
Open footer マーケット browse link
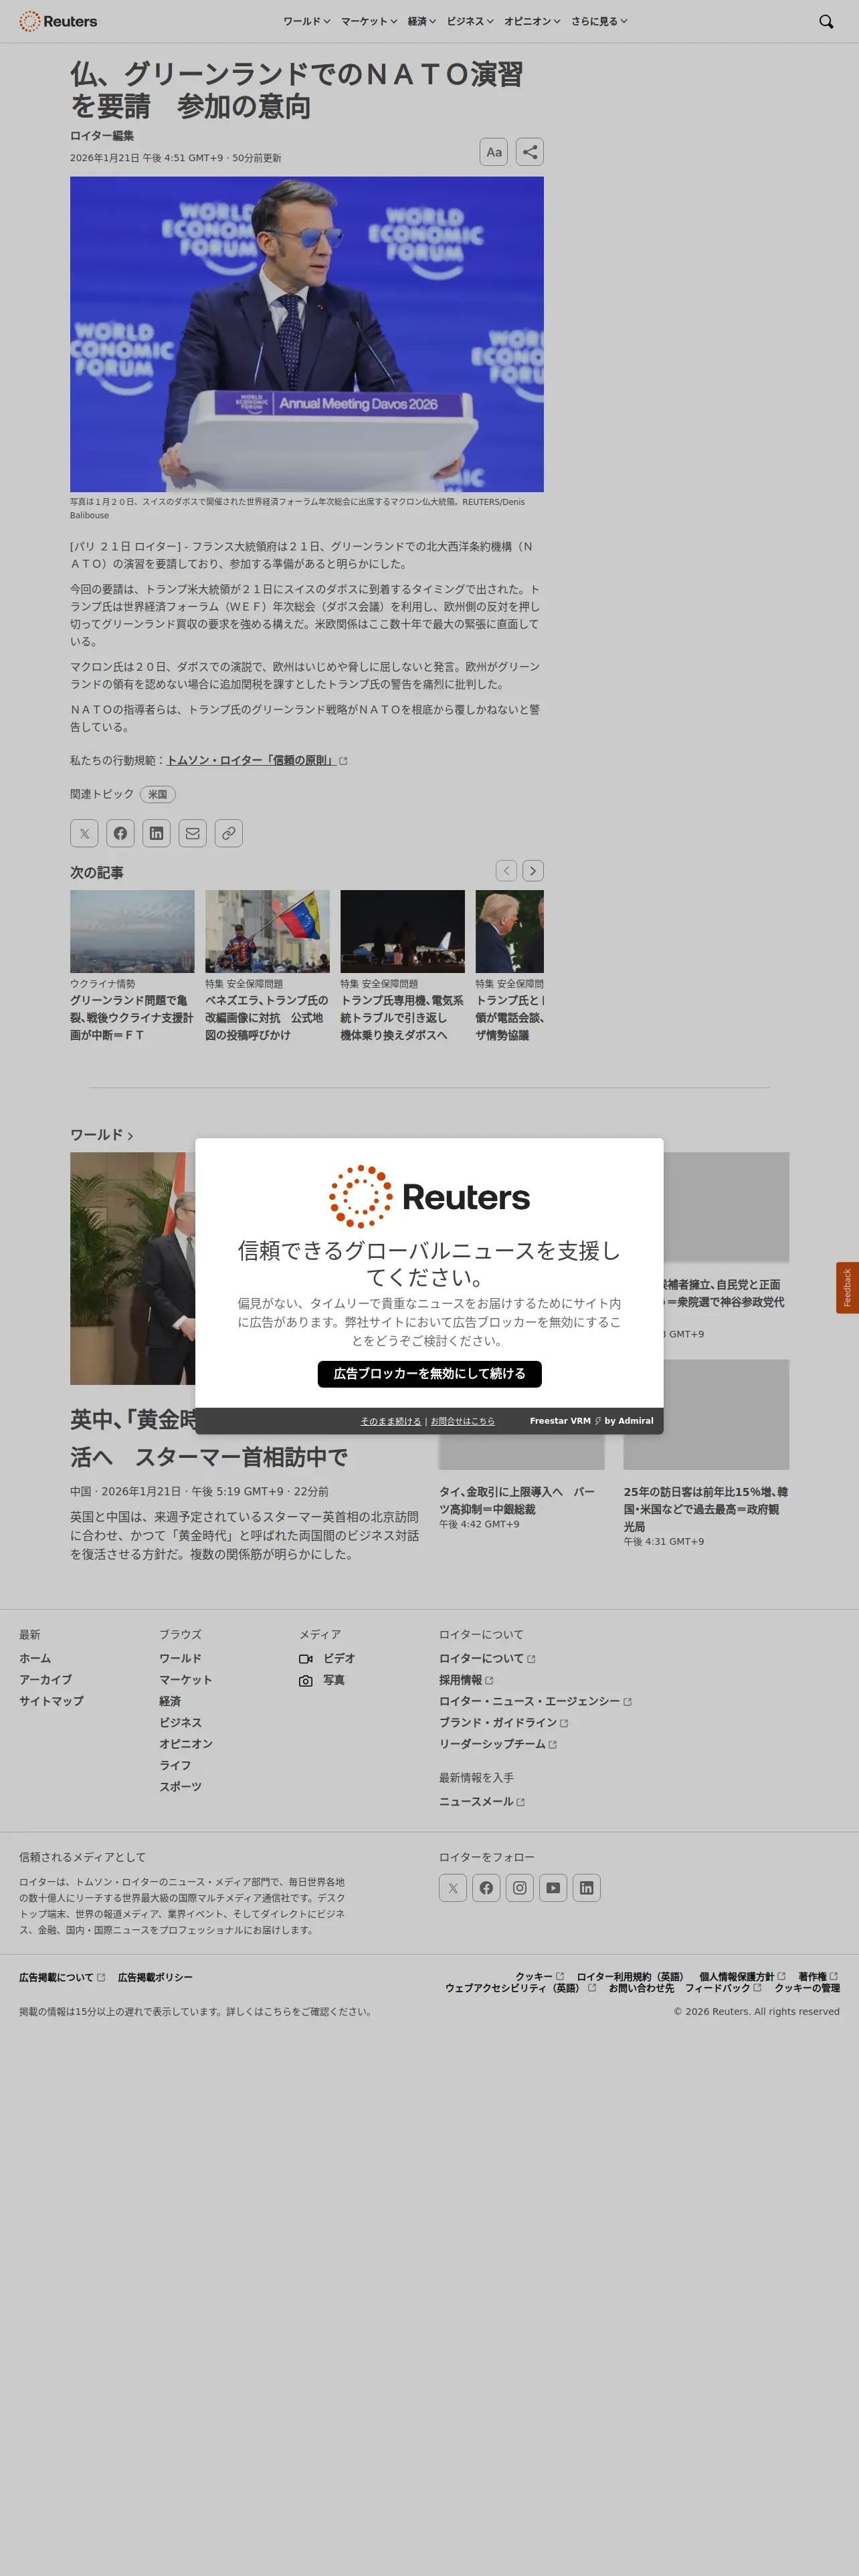point(185,1680)
